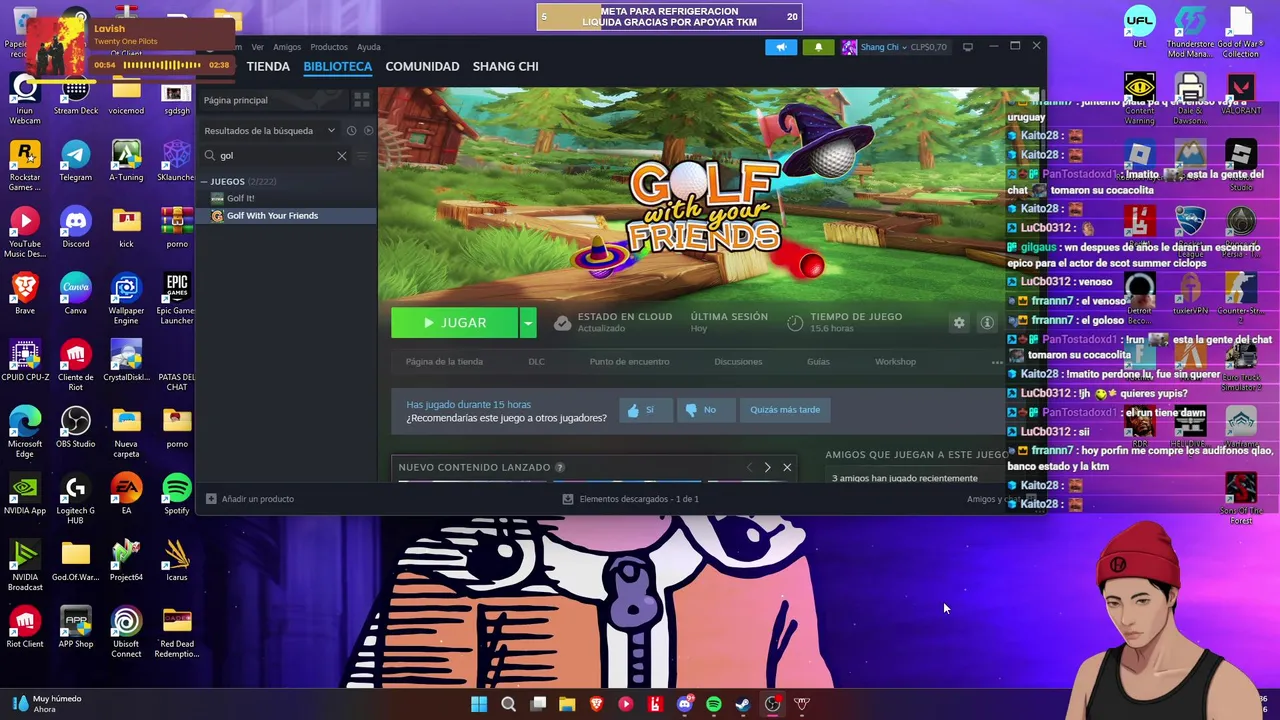Open the Workshop link

point(895,362)
